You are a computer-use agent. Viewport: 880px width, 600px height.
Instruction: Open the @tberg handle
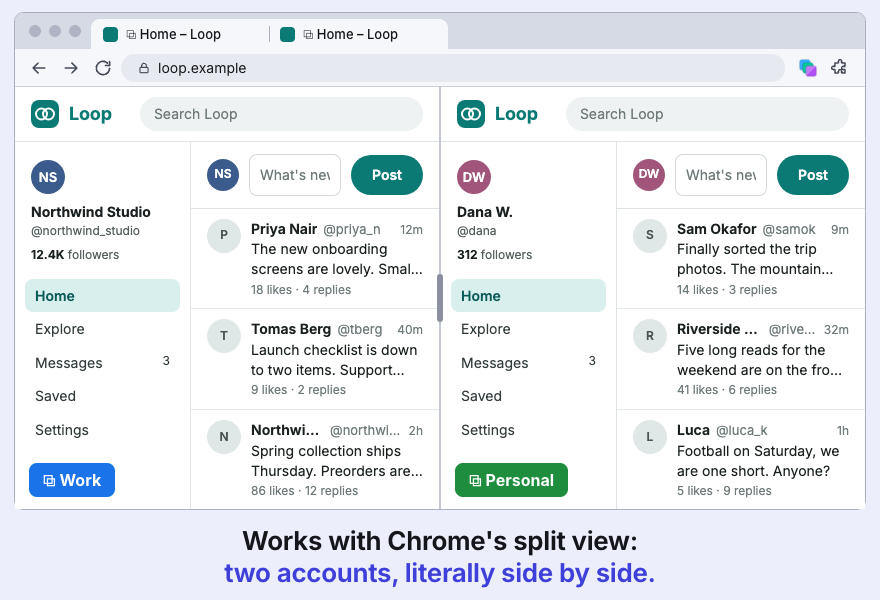point(359,329)
